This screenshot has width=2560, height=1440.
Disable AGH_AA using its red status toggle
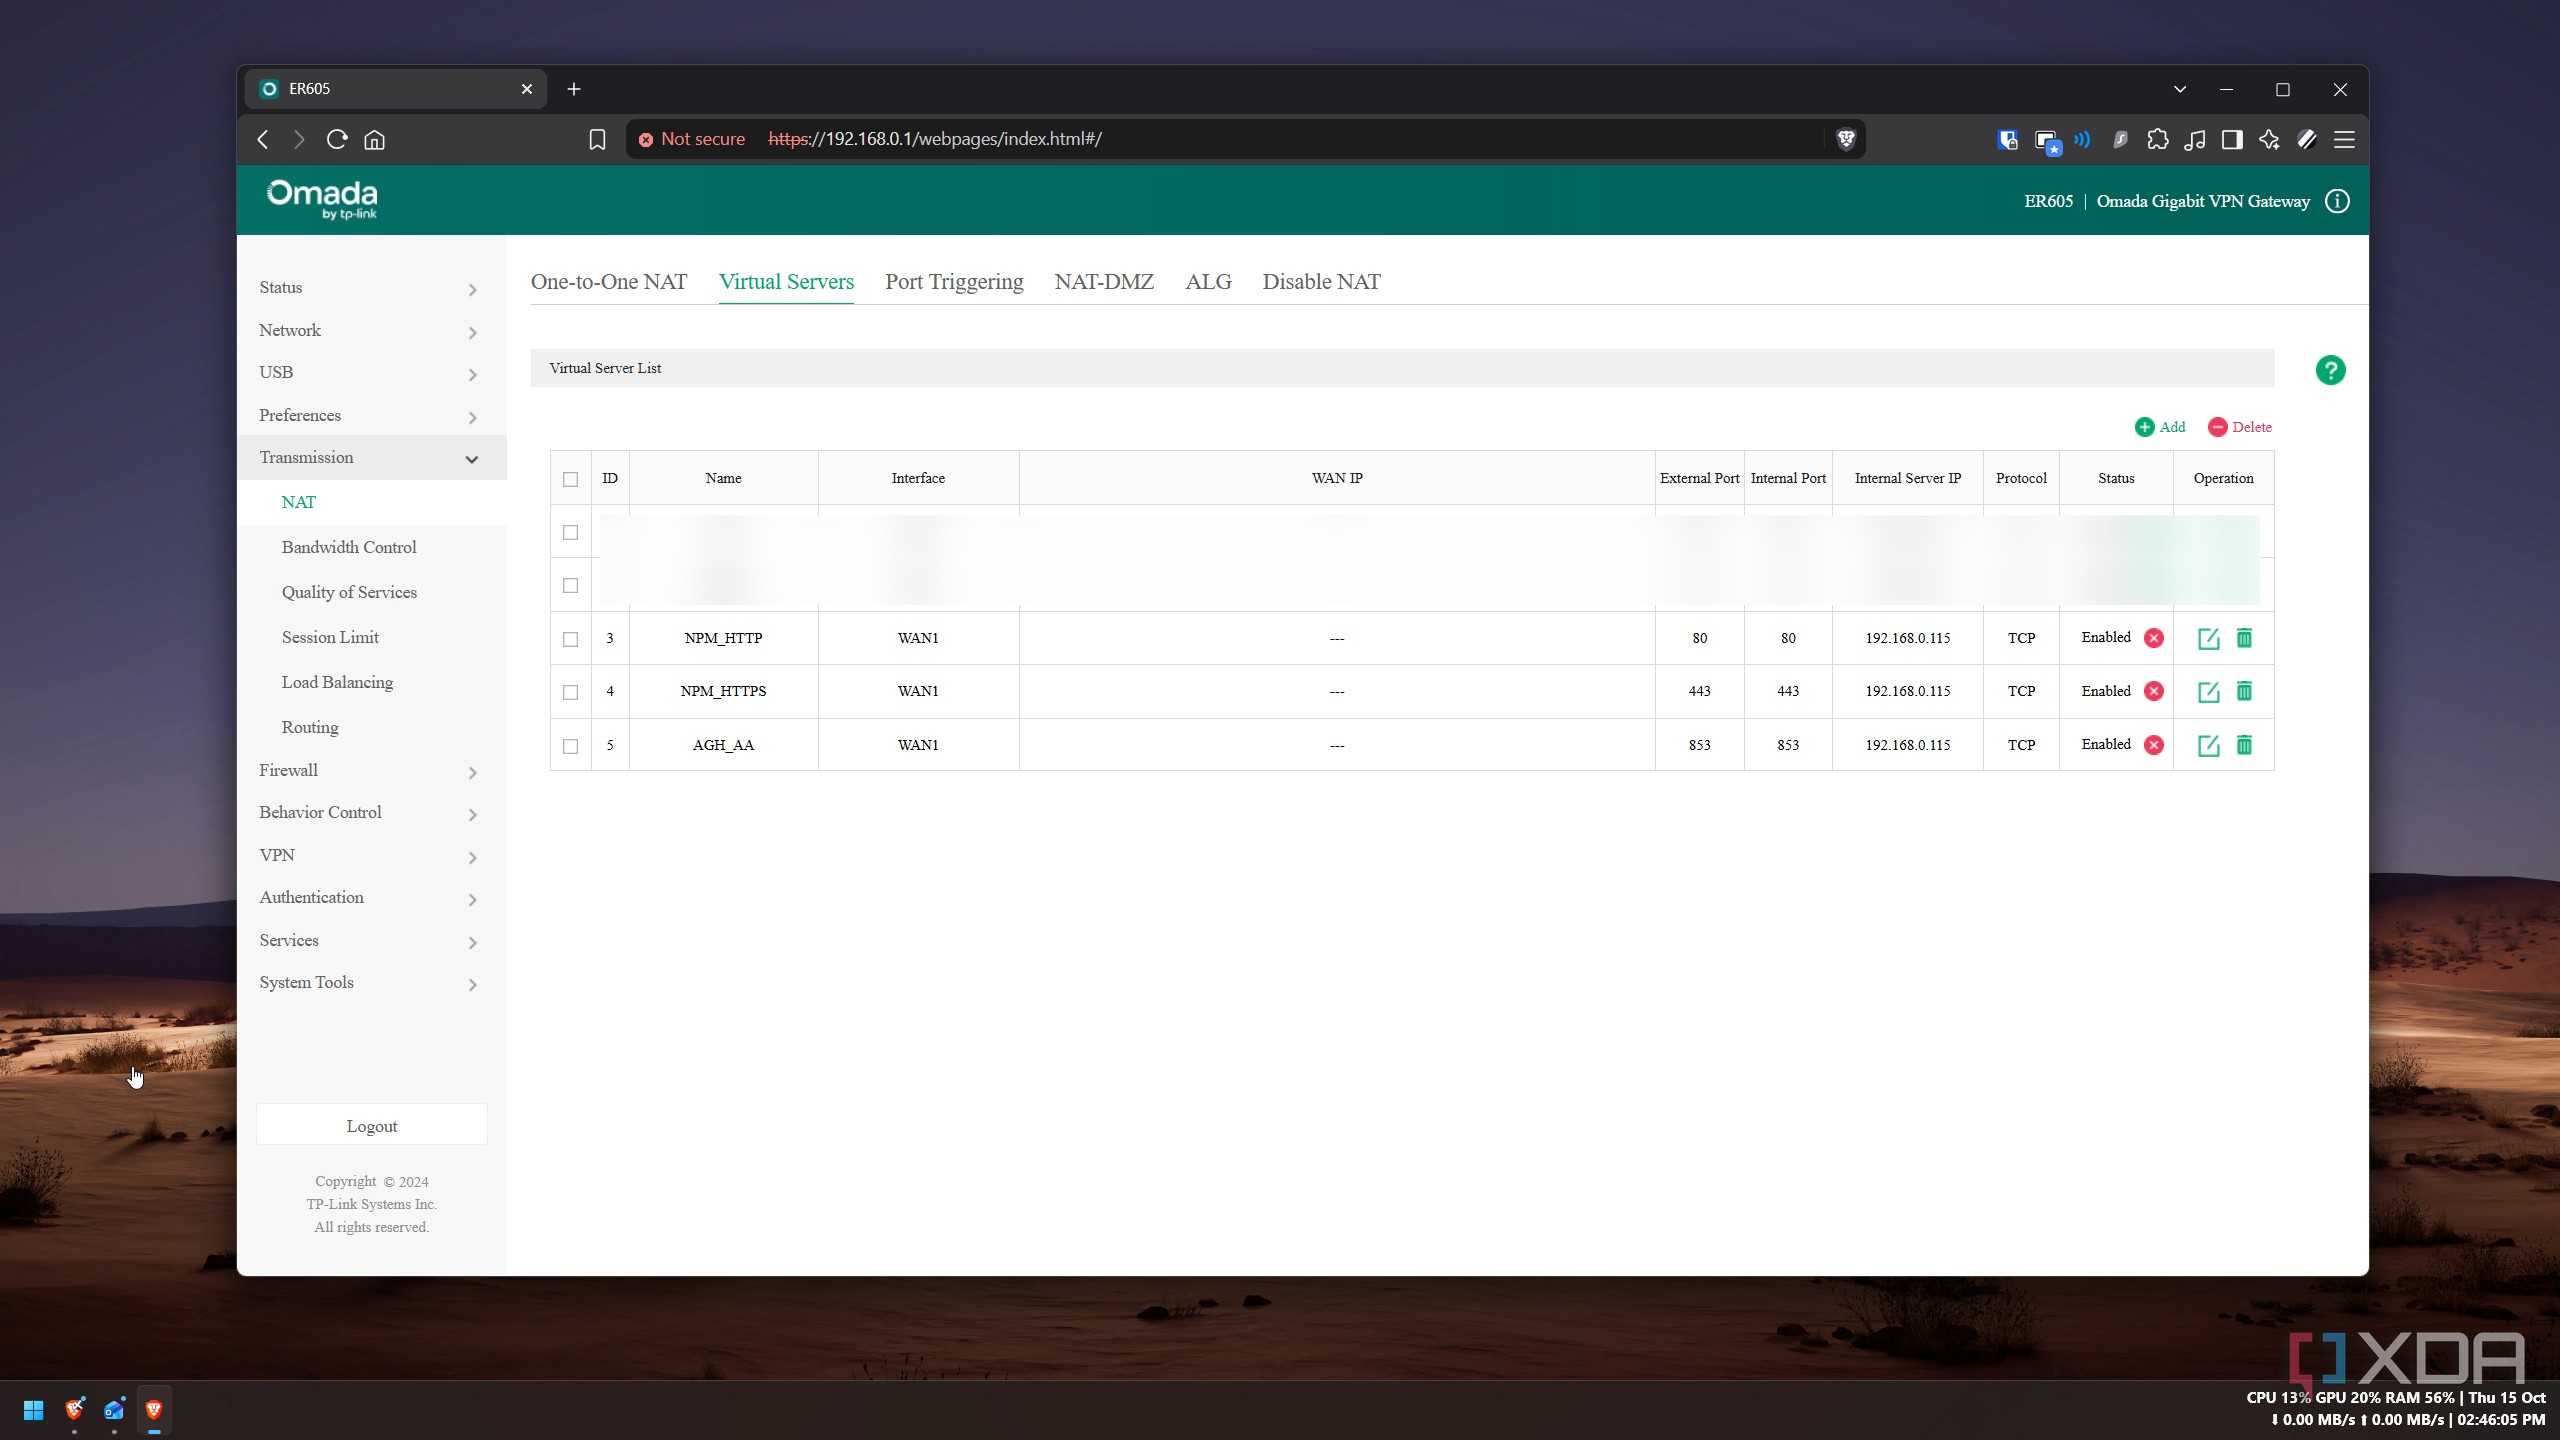pyautogui.click(x=2154, y=745)
